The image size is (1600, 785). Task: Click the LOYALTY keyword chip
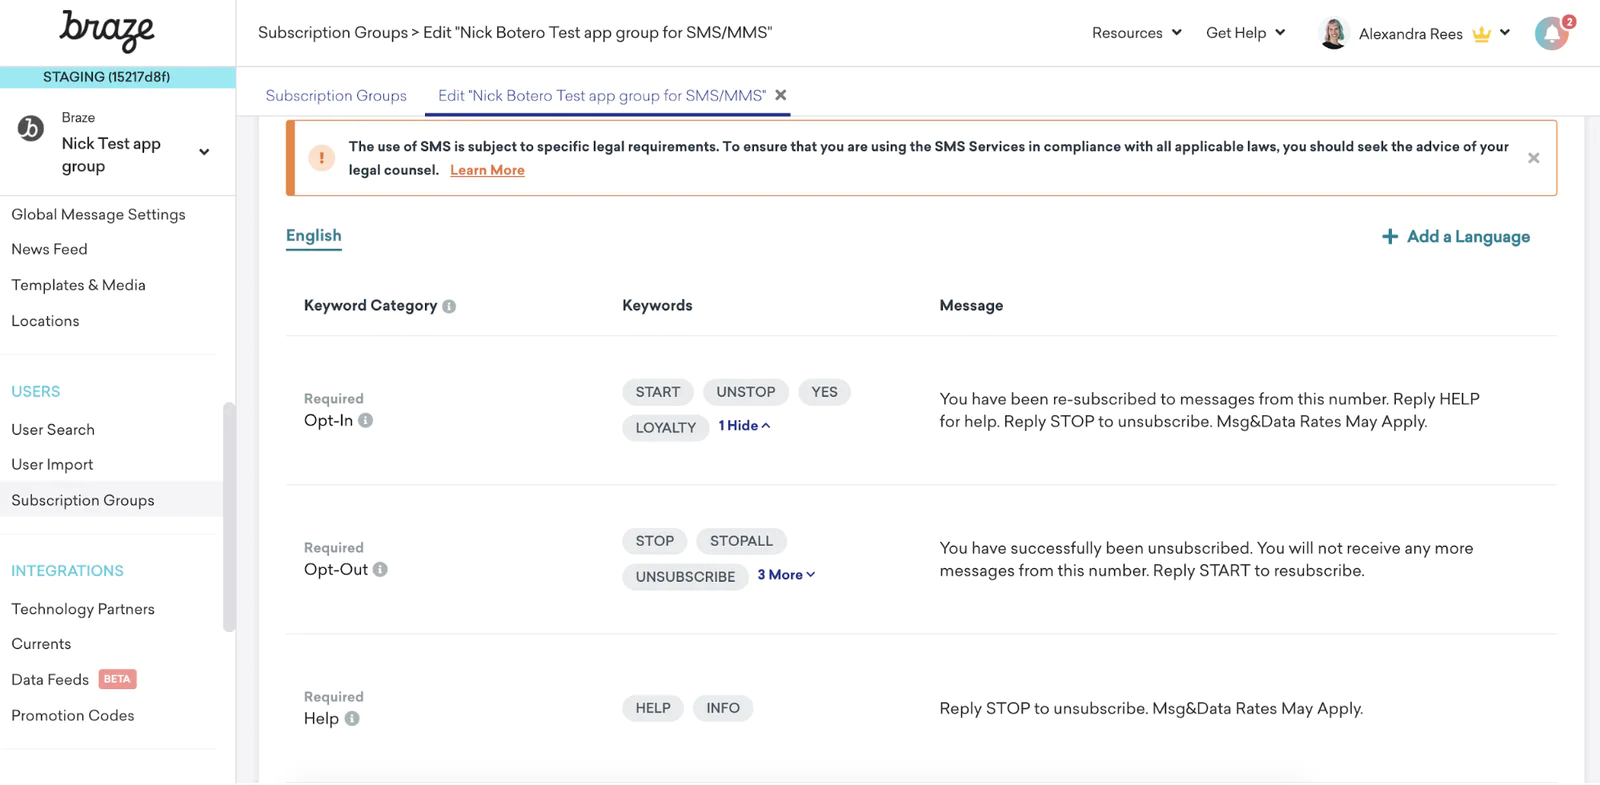pos(666,427)
